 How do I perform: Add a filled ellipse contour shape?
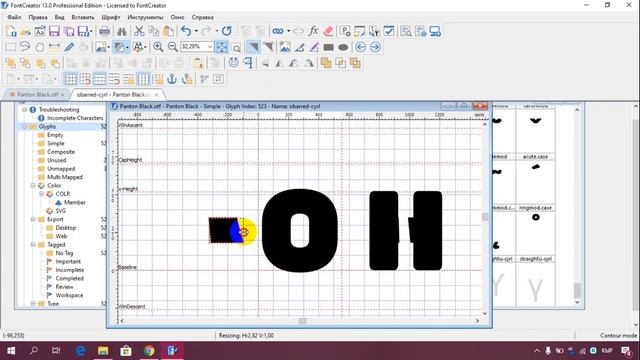pos(343,47)
